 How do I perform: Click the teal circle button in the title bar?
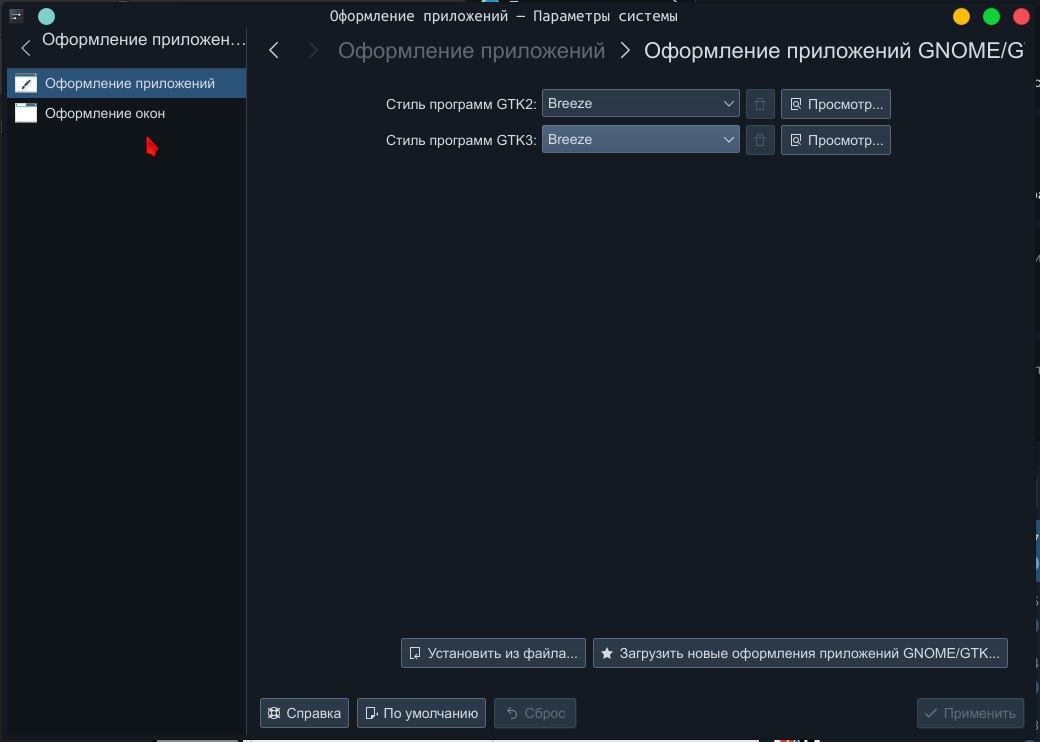coord(46,16)
